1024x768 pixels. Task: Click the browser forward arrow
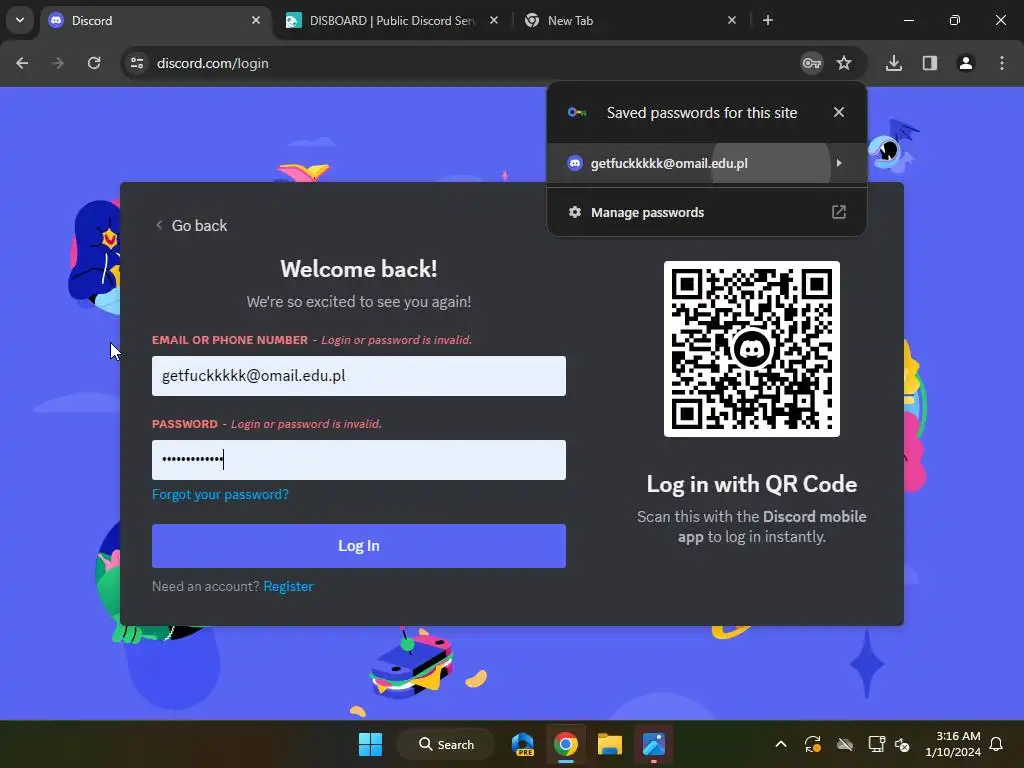click(x=58, y=63)
